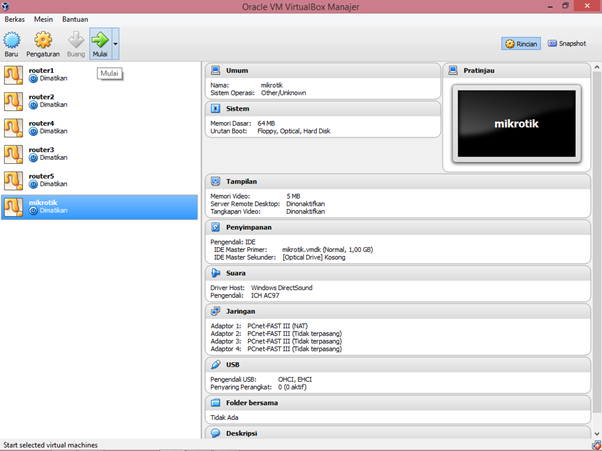The height and width of the screenshot is (451, 602).
Task: Click the Deskripsi section icon
Action: 216,433
